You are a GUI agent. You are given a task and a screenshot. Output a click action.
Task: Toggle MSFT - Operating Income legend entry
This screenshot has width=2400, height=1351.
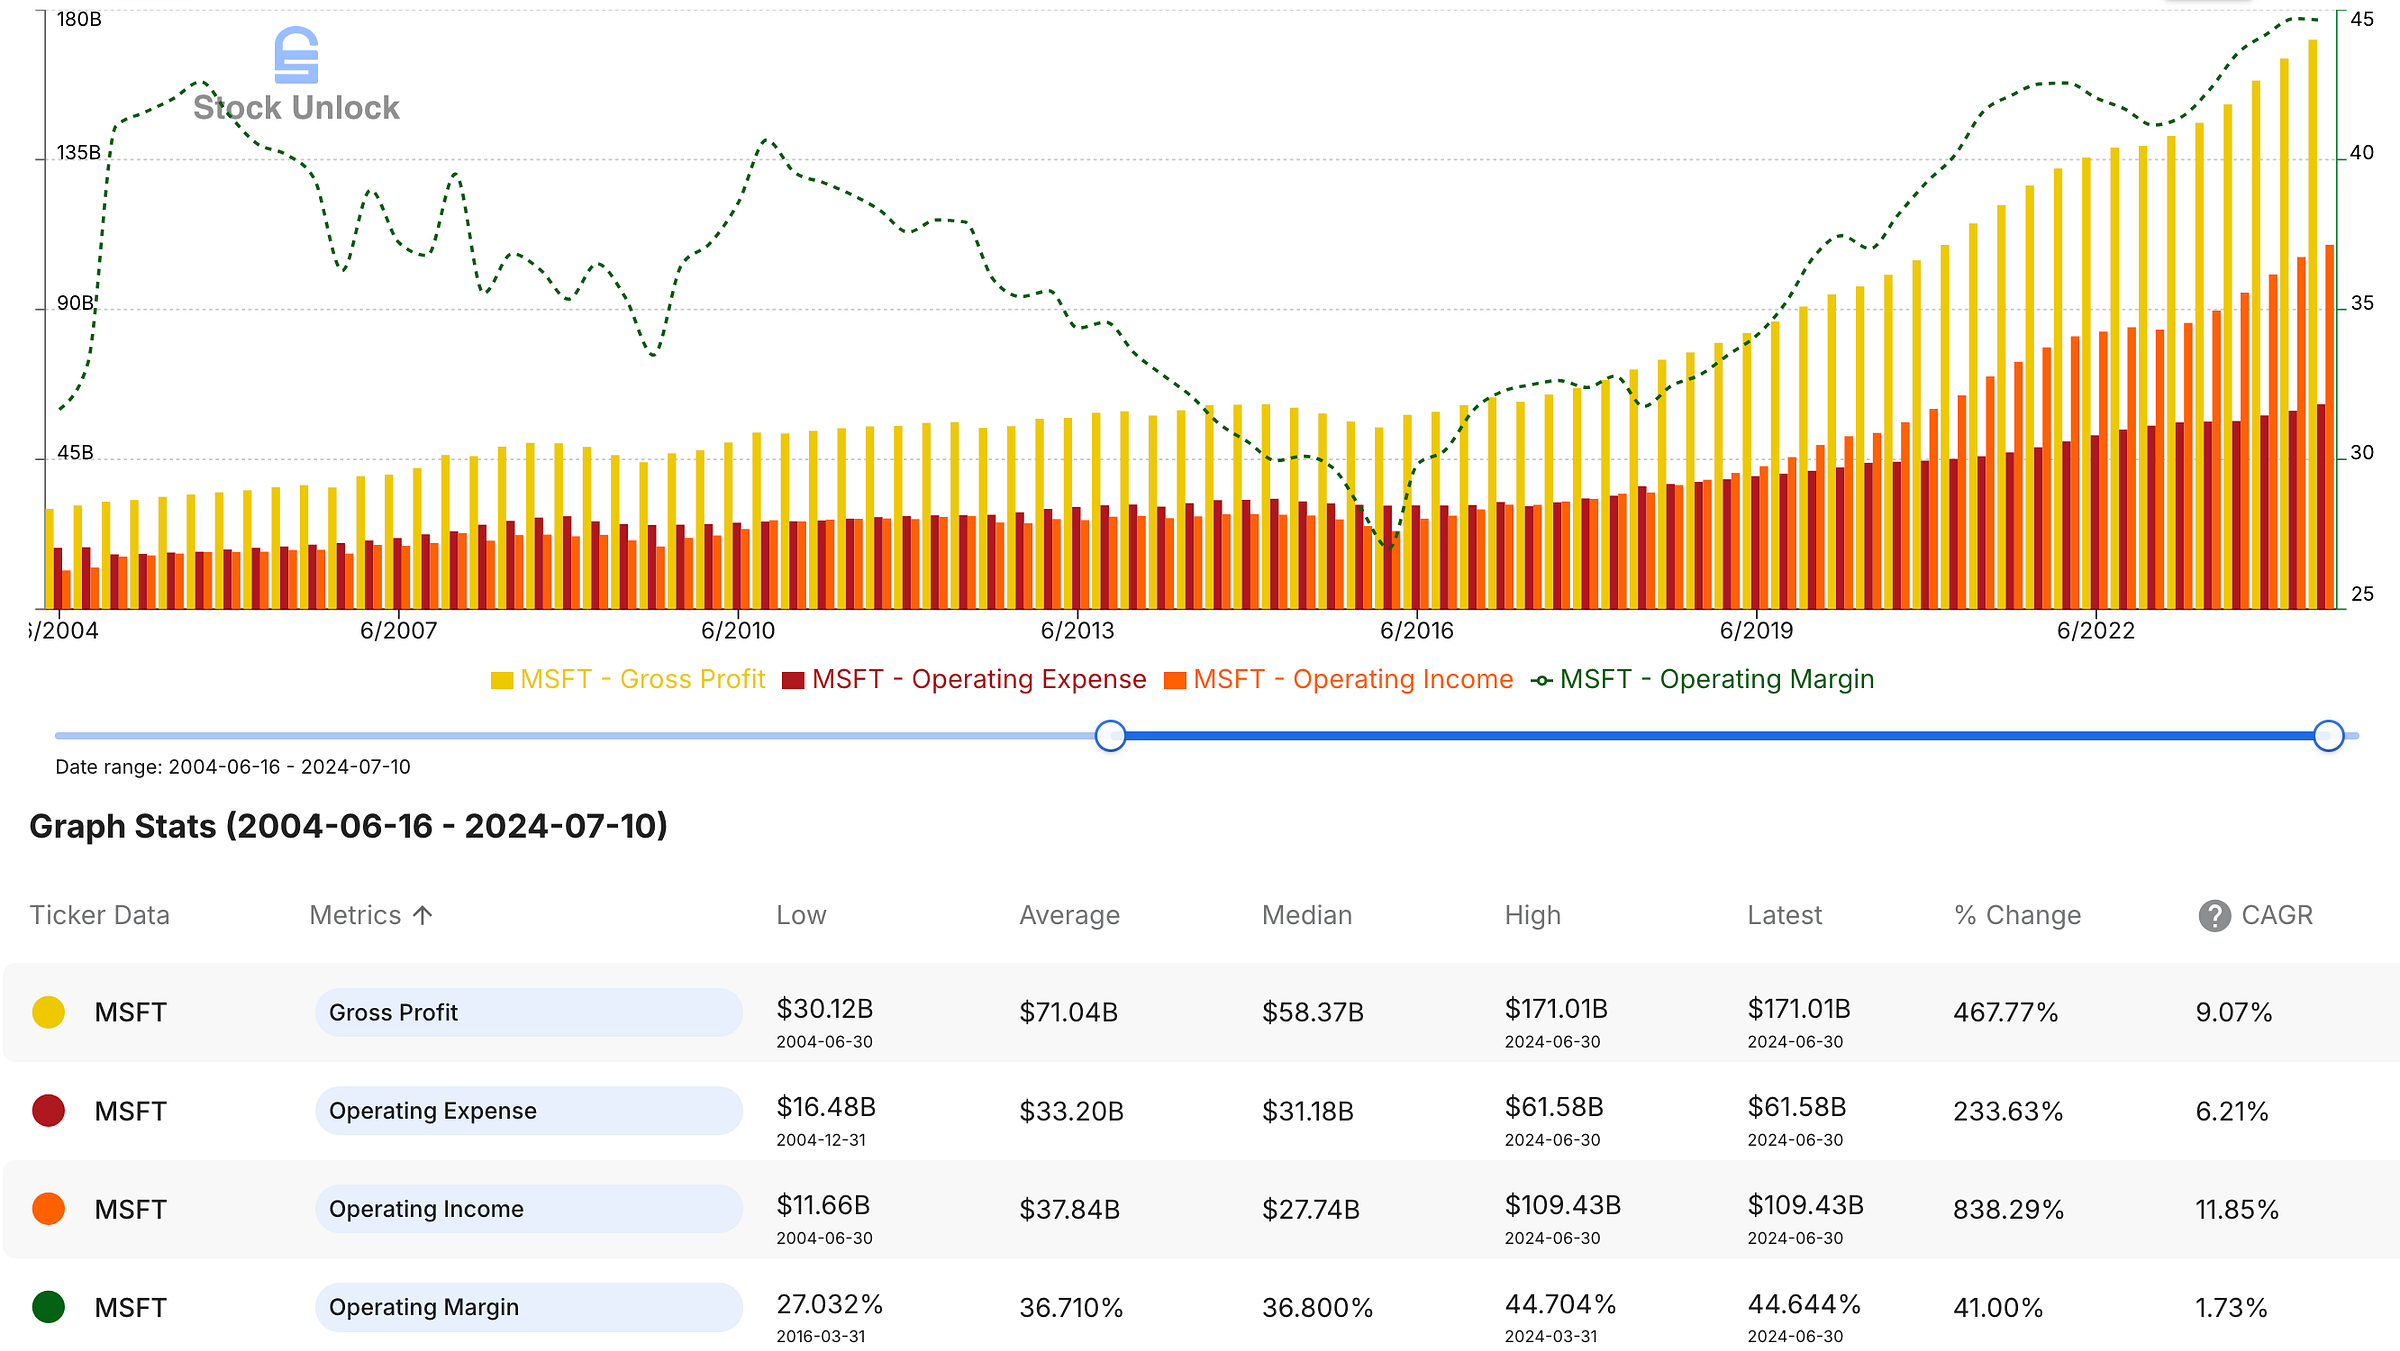(1339, 679)
